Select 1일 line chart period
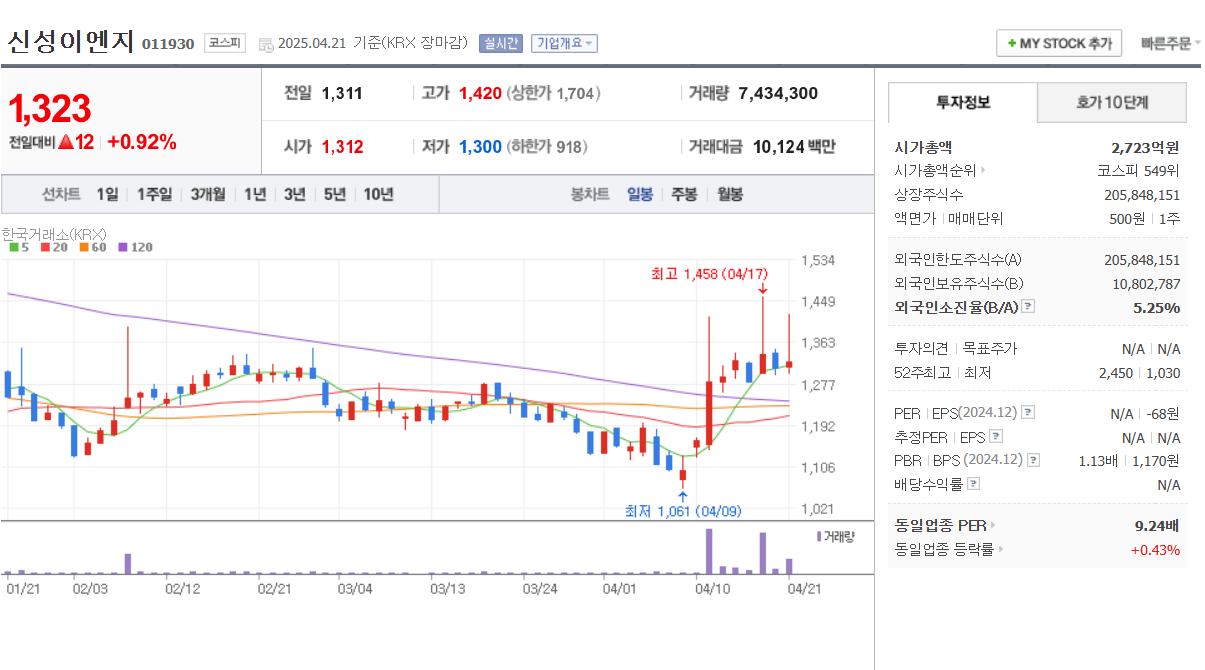 107,194
